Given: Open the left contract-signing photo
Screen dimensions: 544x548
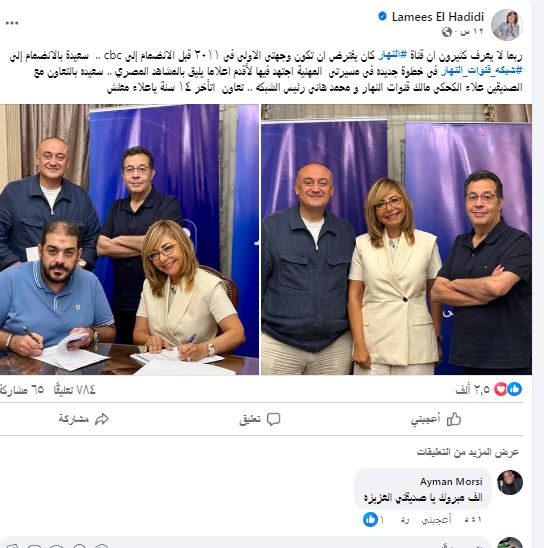Looking at the screenshot, I should pos(129,239).
